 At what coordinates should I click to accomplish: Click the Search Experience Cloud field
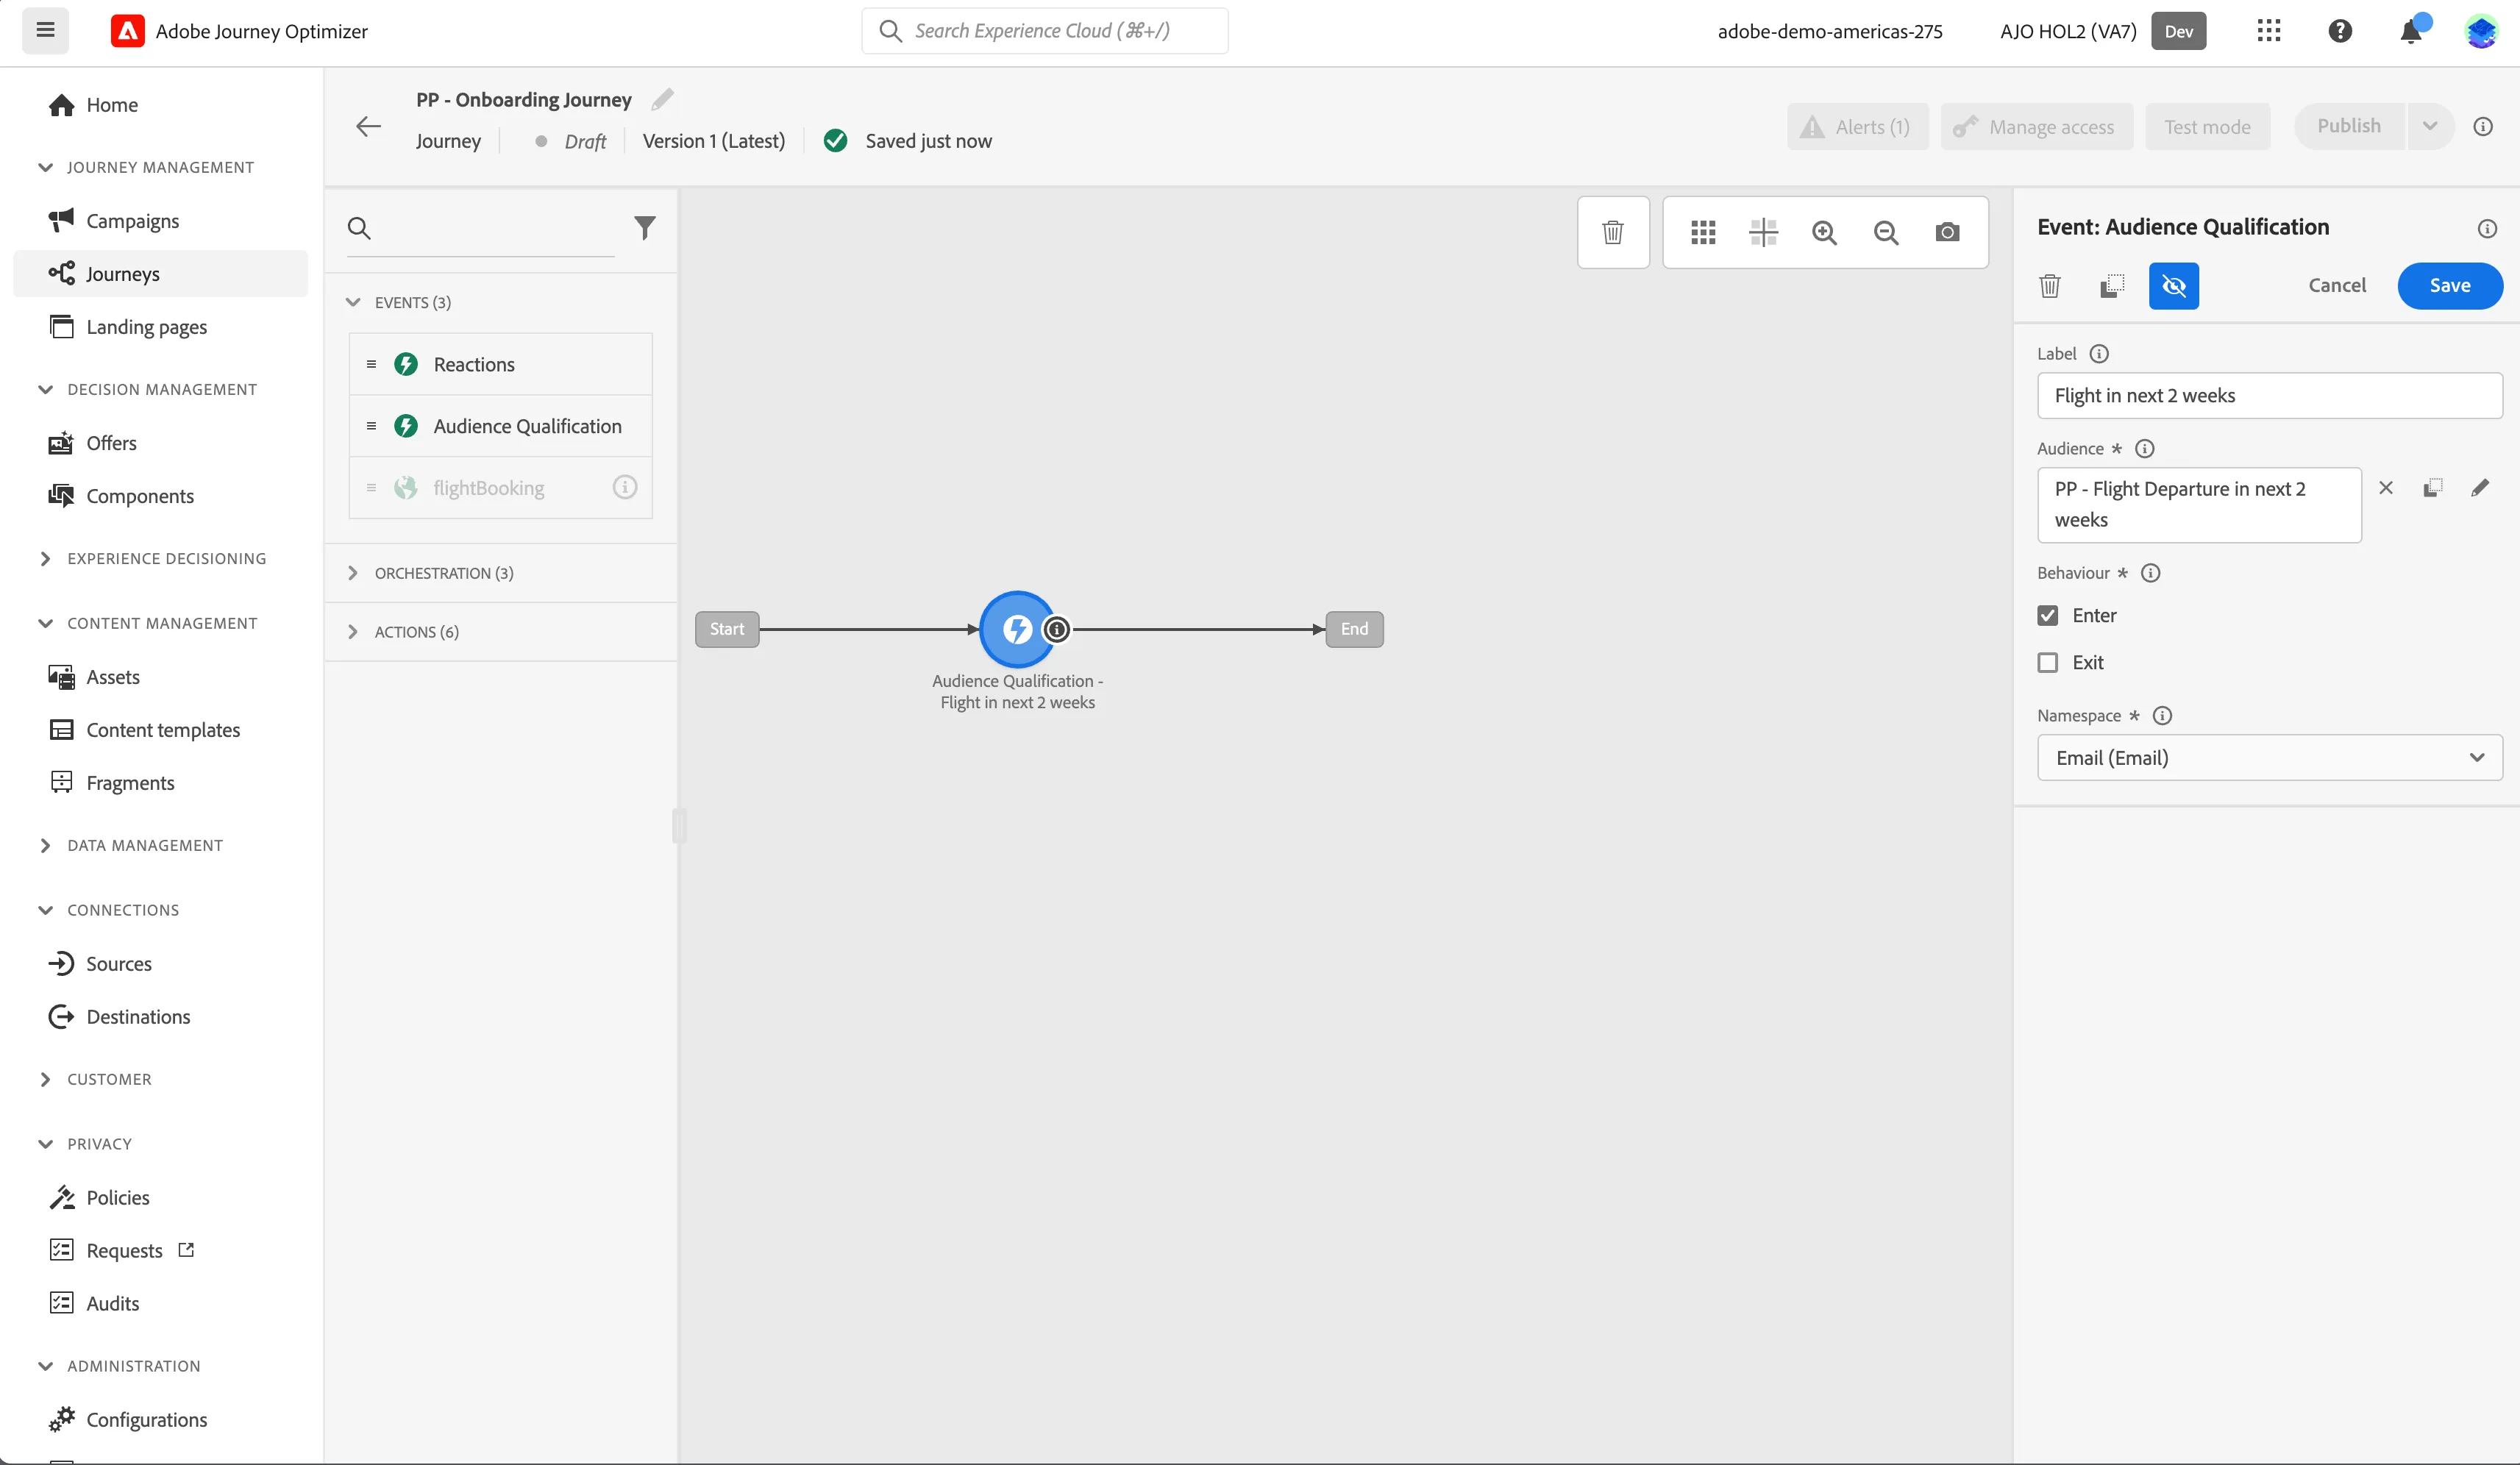(1045, 31)
